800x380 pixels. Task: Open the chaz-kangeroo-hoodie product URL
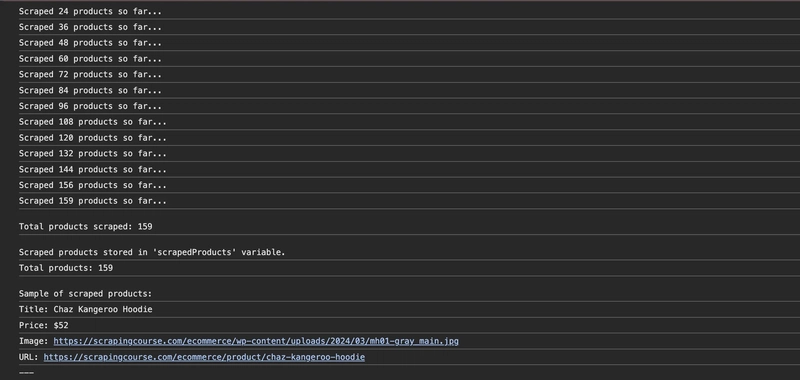(204, 357)
